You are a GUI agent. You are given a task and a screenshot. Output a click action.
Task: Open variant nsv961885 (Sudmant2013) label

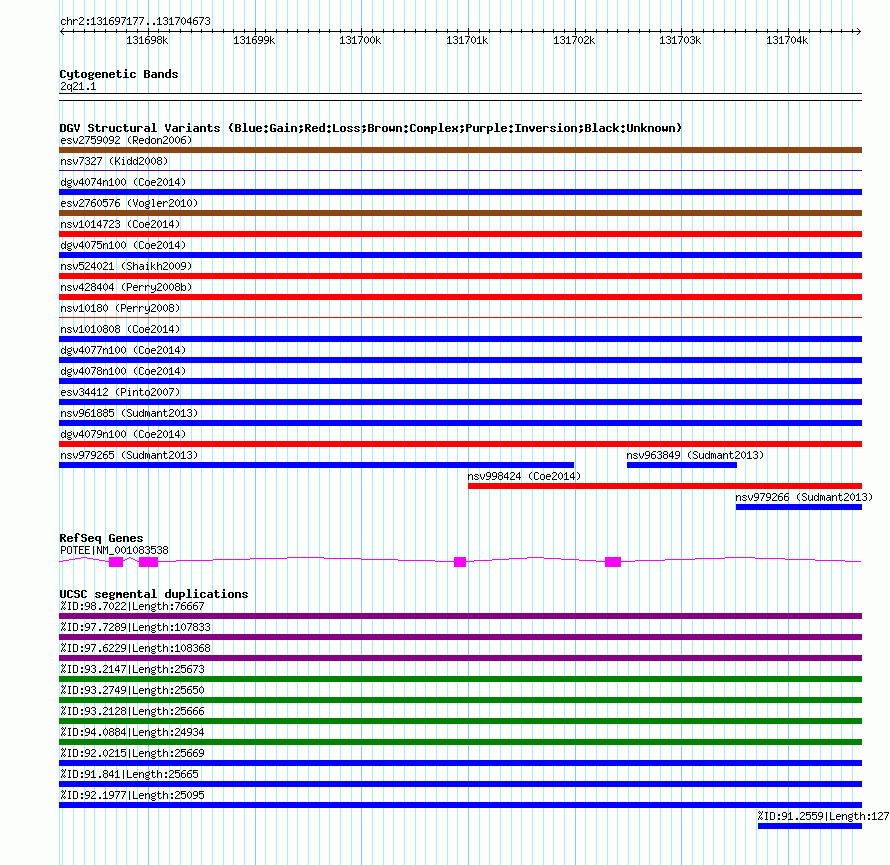click(129, 413)
